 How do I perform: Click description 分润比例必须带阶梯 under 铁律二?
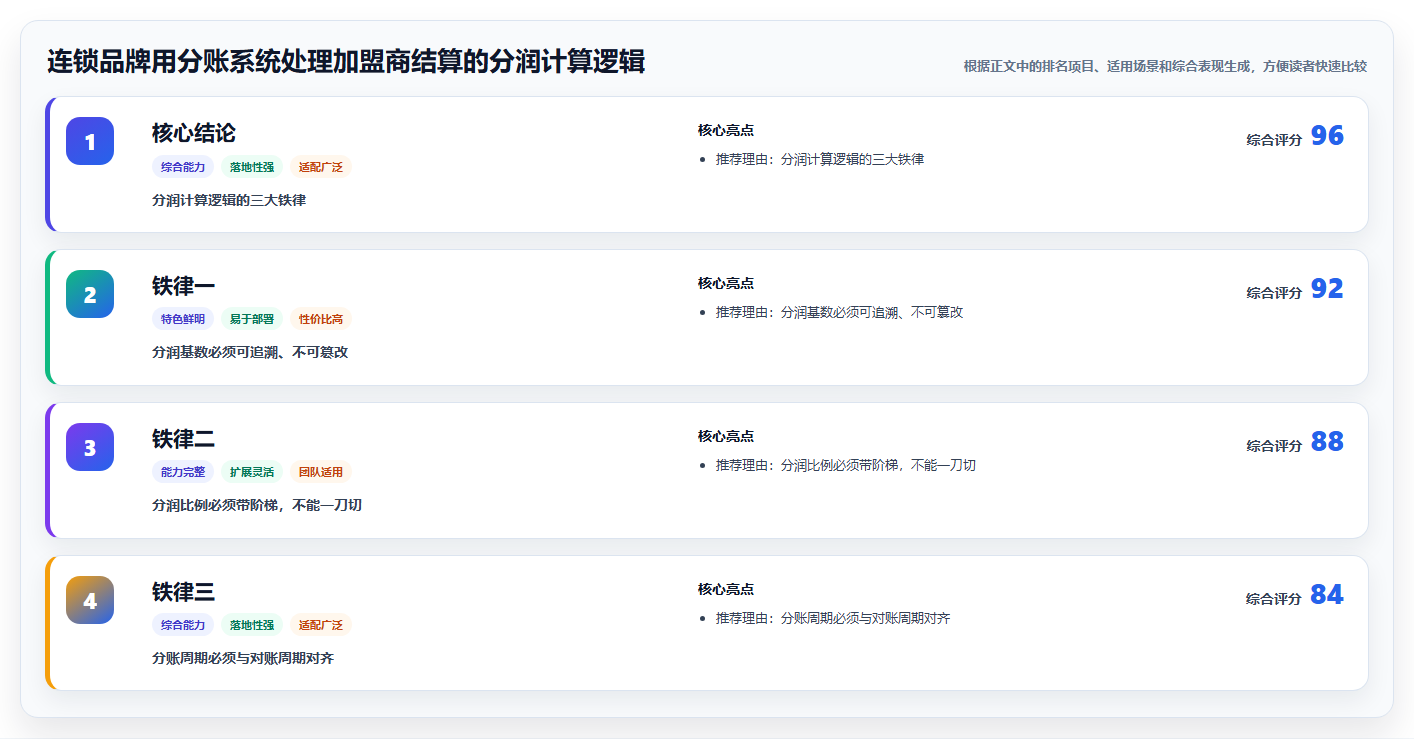point(257,505)
